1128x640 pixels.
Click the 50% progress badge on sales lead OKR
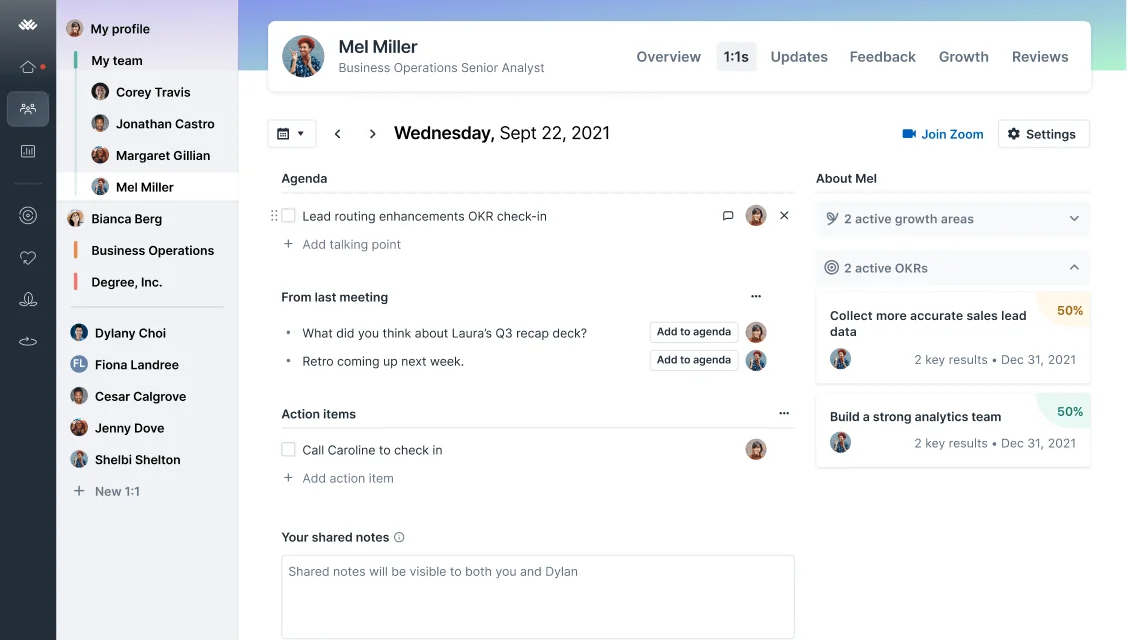point(1068,311)
